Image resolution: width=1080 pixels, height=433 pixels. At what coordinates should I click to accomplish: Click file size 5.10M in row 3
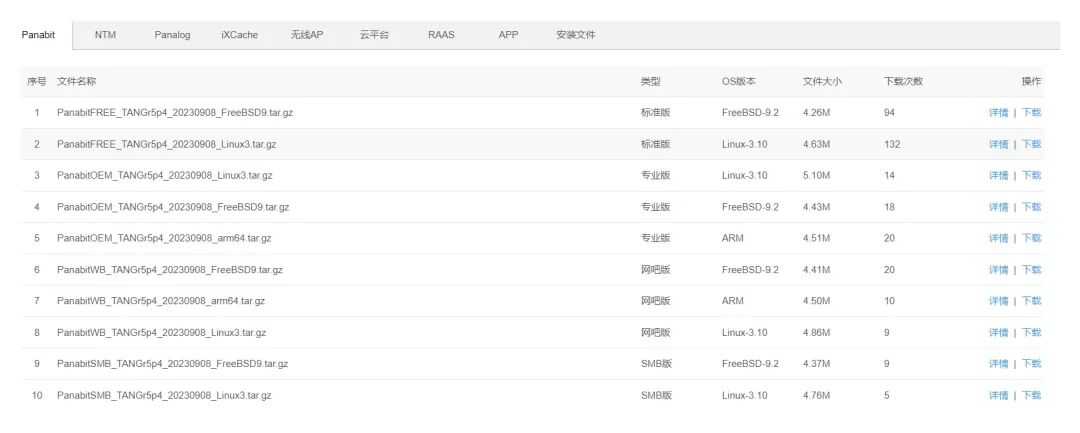click(x=816, y=176)
